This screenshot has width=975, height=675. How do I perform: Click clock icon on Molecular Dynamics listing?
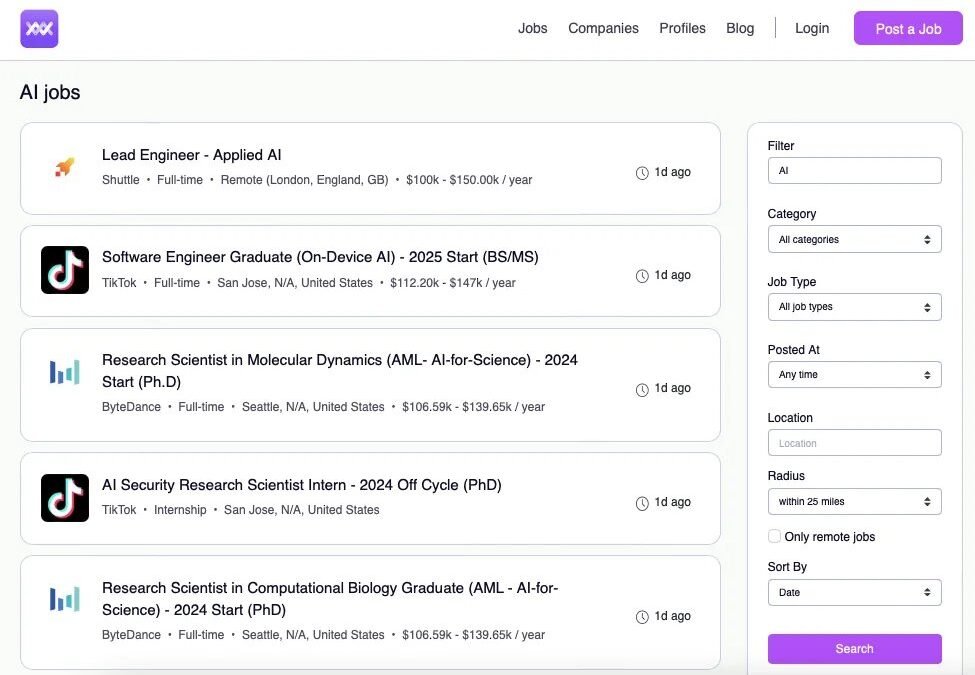coord(642,390)
